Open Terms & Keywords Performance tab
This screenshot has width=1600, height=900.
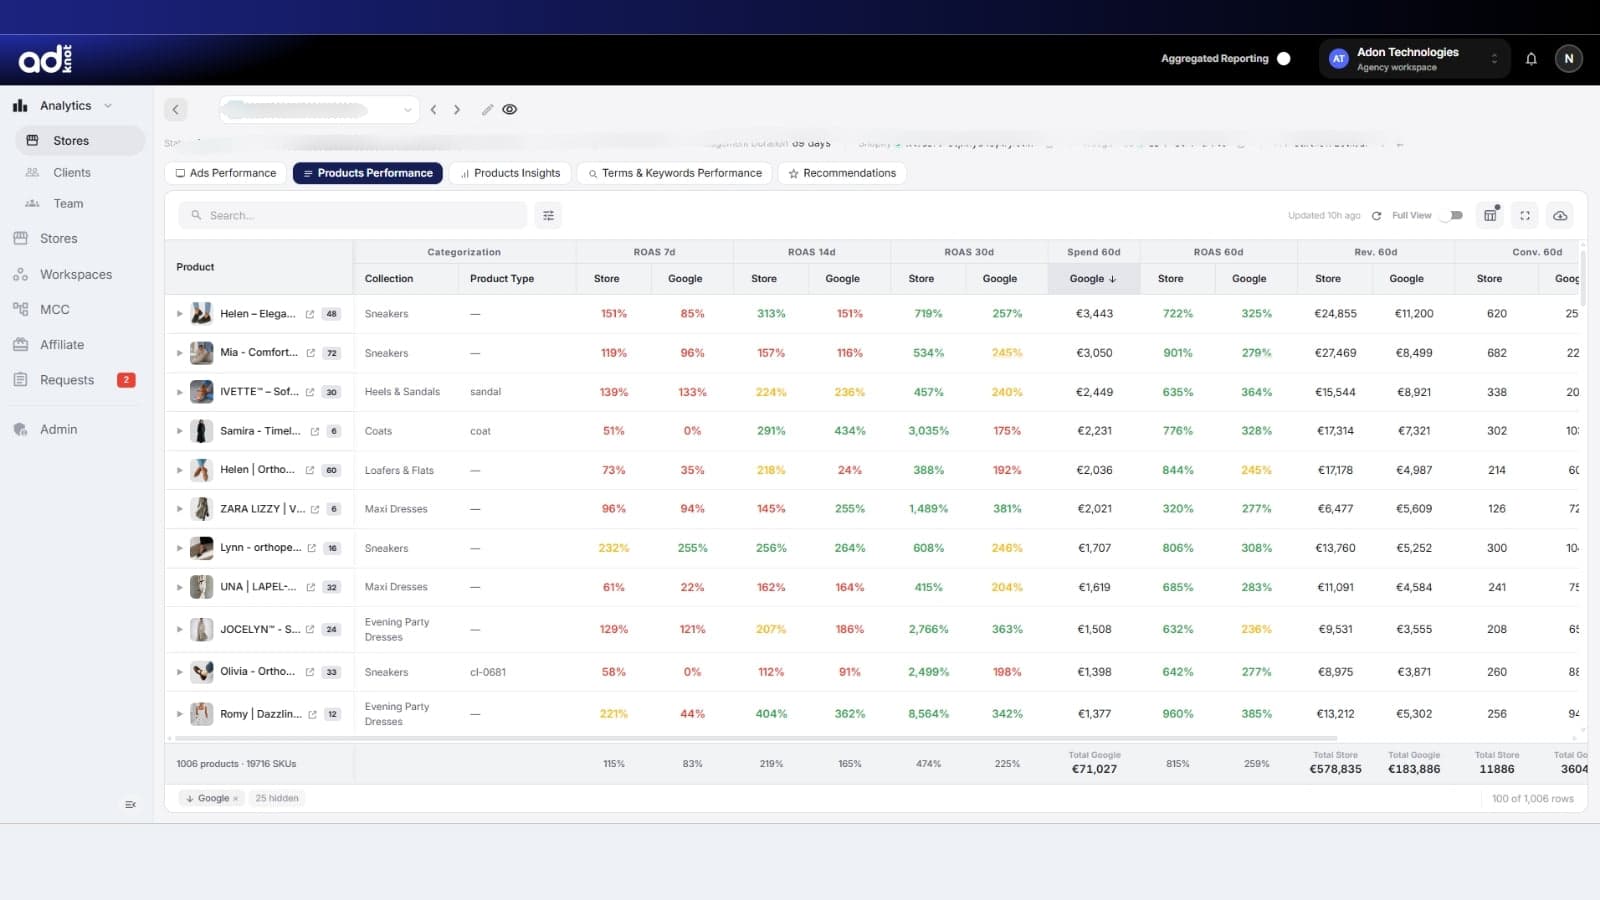pyautogui.click(x=675, y=173)
